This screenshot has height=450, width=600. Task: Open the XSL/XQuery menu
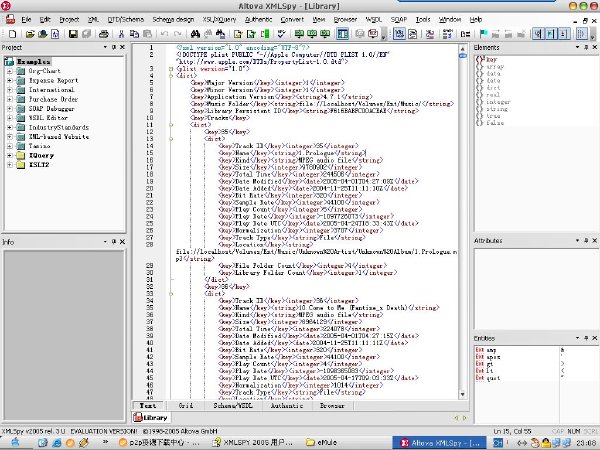click(219, 20)
